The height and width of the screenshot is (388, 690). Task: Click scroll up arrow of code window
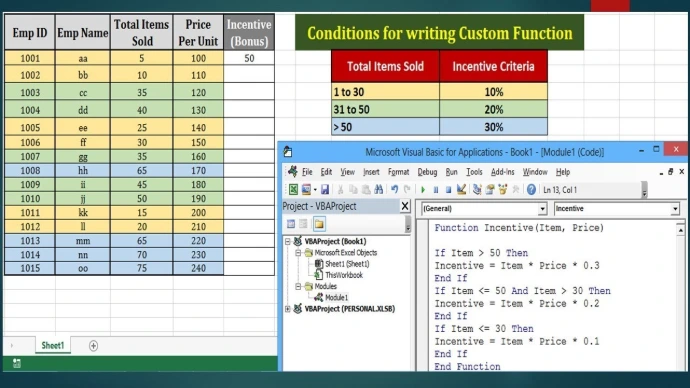680,230
